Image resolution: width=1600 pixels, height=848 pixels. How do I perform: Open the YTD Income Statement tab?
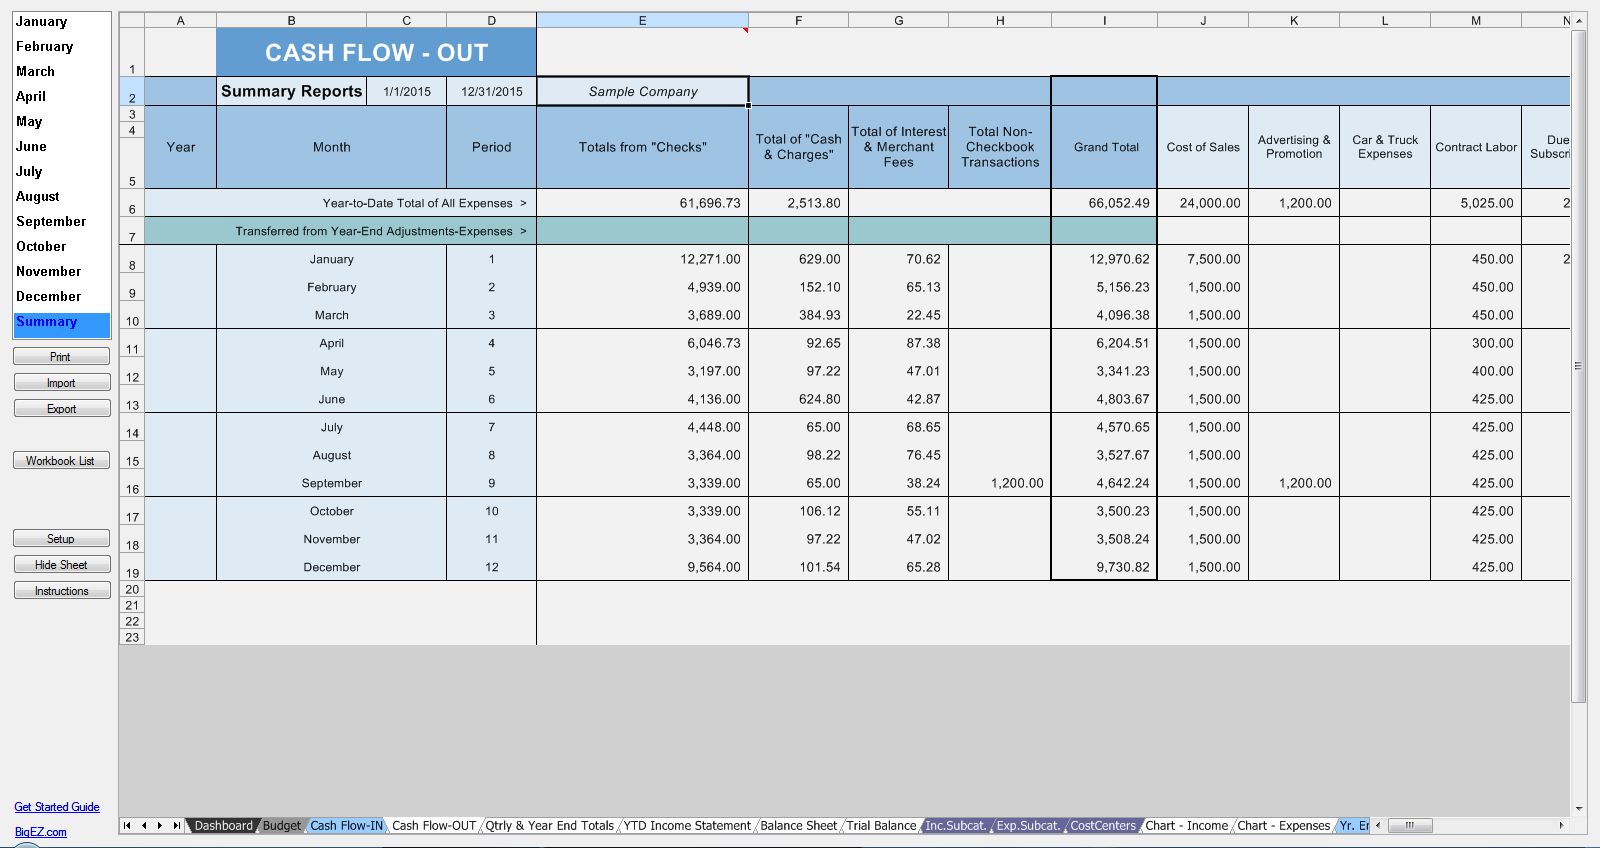[687, 826]
